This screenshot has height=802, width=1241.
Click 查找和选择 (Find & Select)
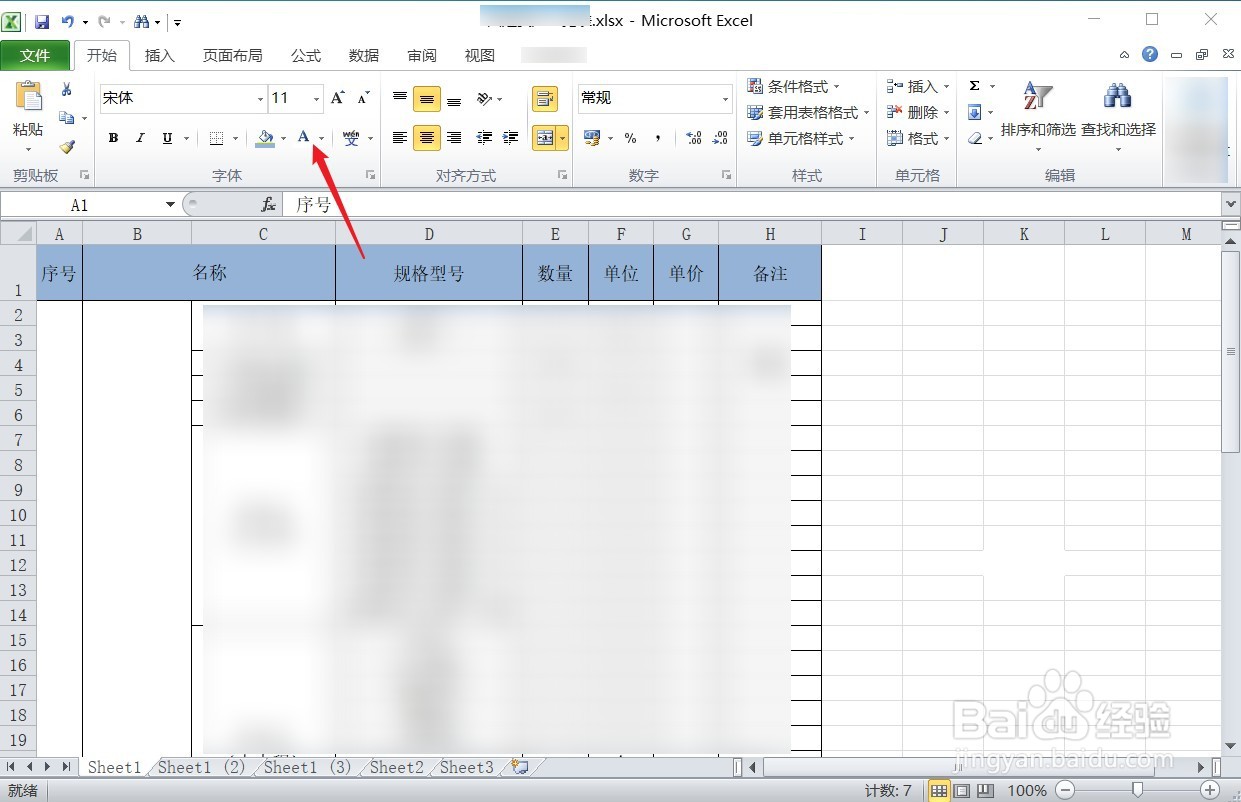point(1117,110)
